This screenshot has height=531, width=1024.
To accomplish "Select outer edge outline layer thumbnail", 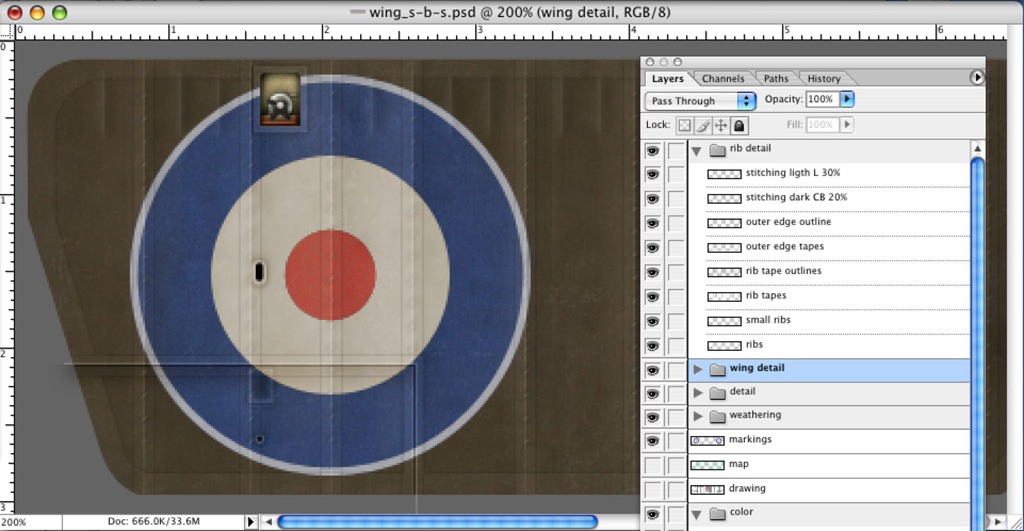I will pos(724,223).
